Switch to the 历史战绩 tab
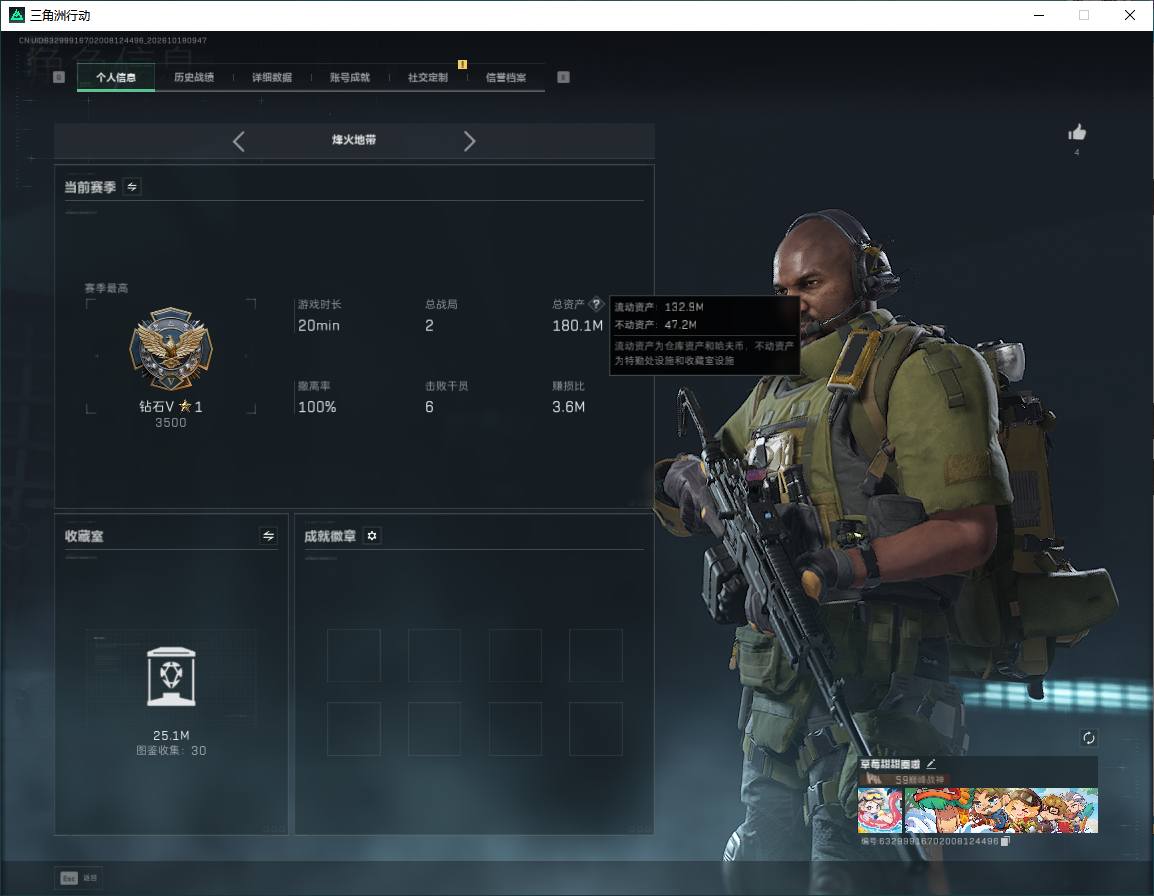 point(194,77)
